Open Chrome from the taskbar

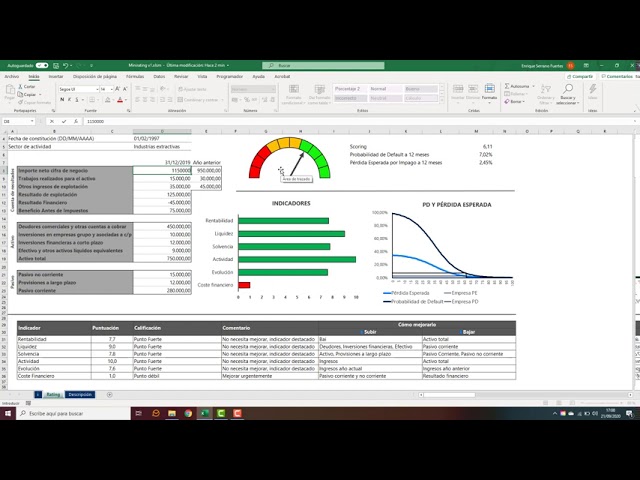188,413
